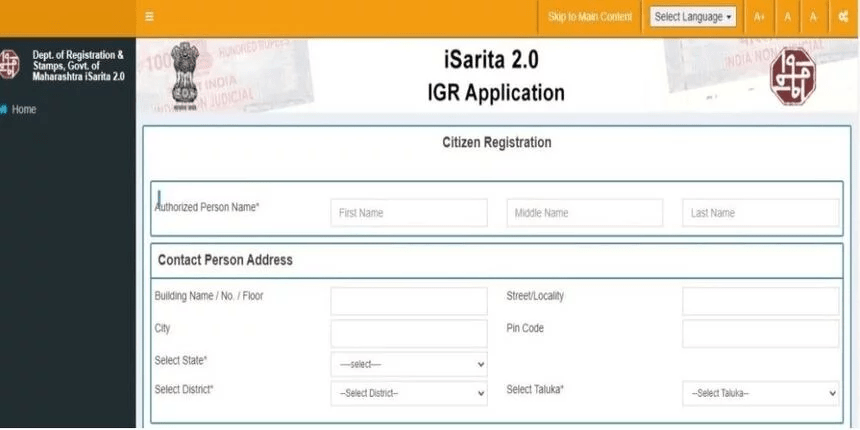This screenshot has height=430, width=860.
Task: Open the Select Language dropdown
Action: (x=693, y=17)
